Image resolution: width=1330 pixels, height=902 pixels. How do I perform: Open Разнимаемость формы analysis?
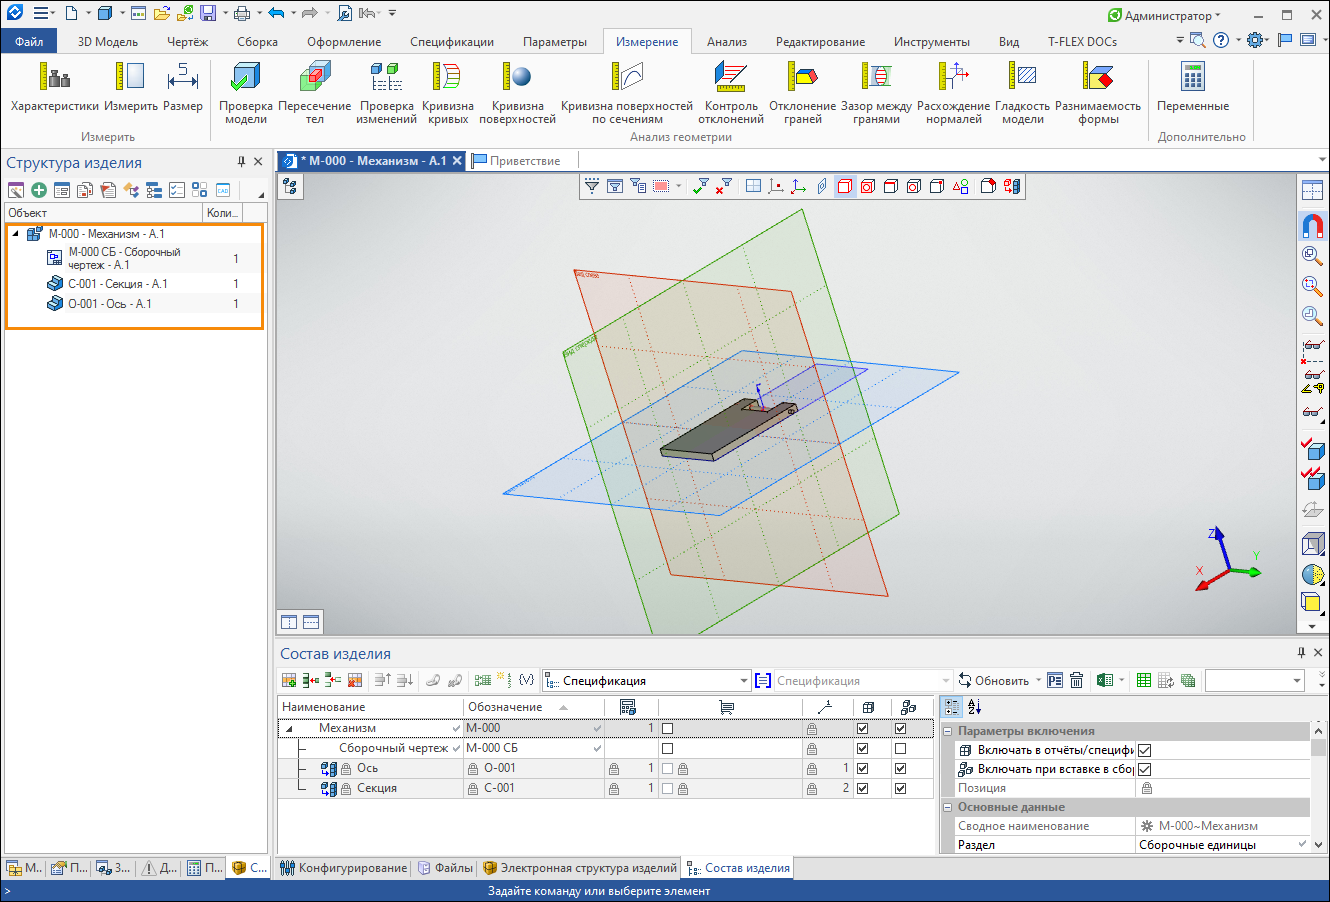[x=1098, y=92]
